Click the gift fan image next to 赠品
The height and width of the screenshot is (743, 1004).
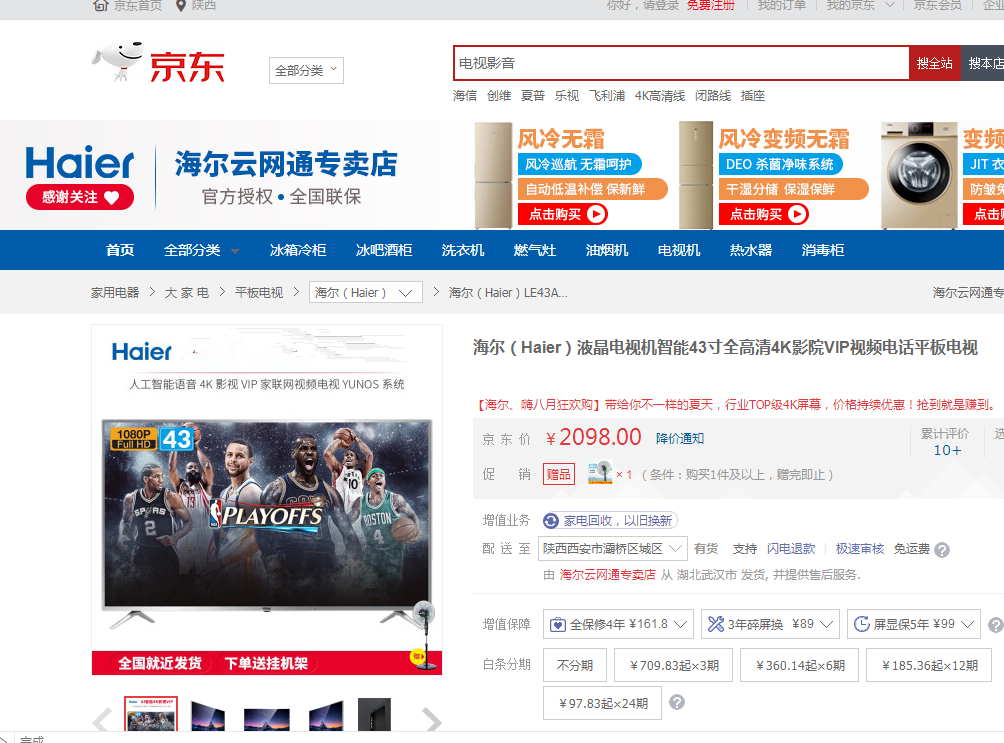pyautogui.click(x=600, y=473)
